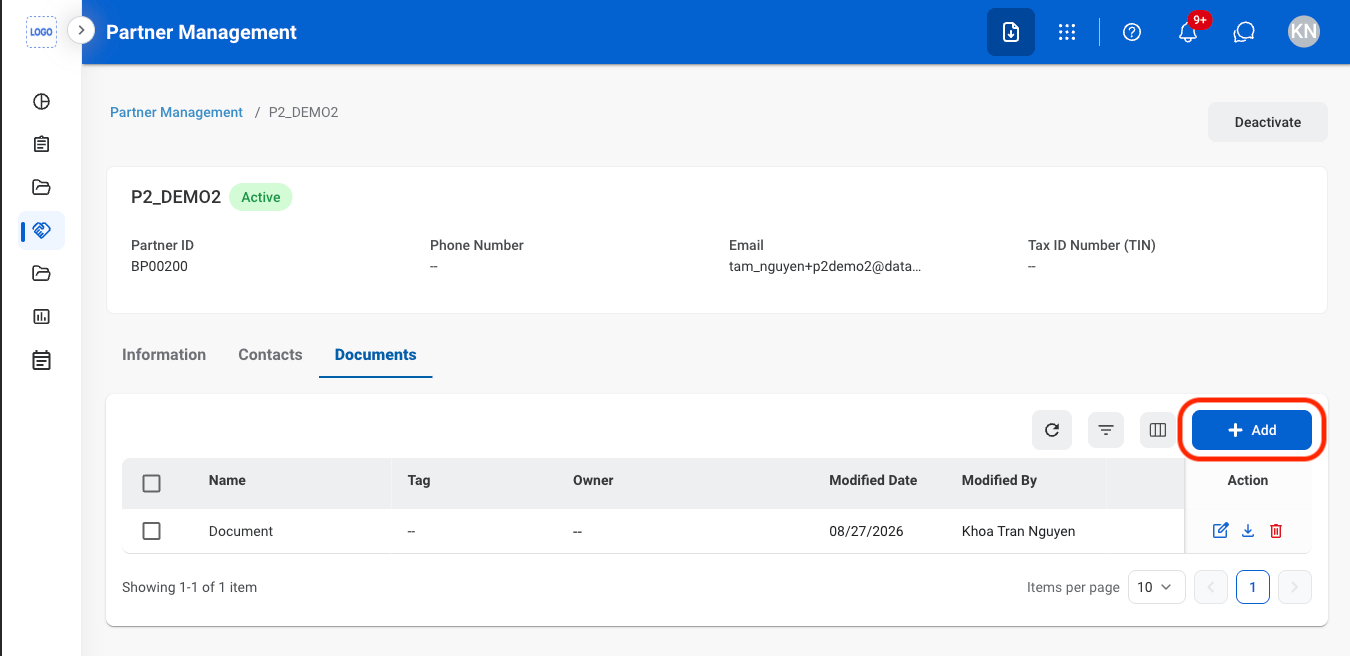
Task: Open the filter options icon
Action: coord(1106,430)
